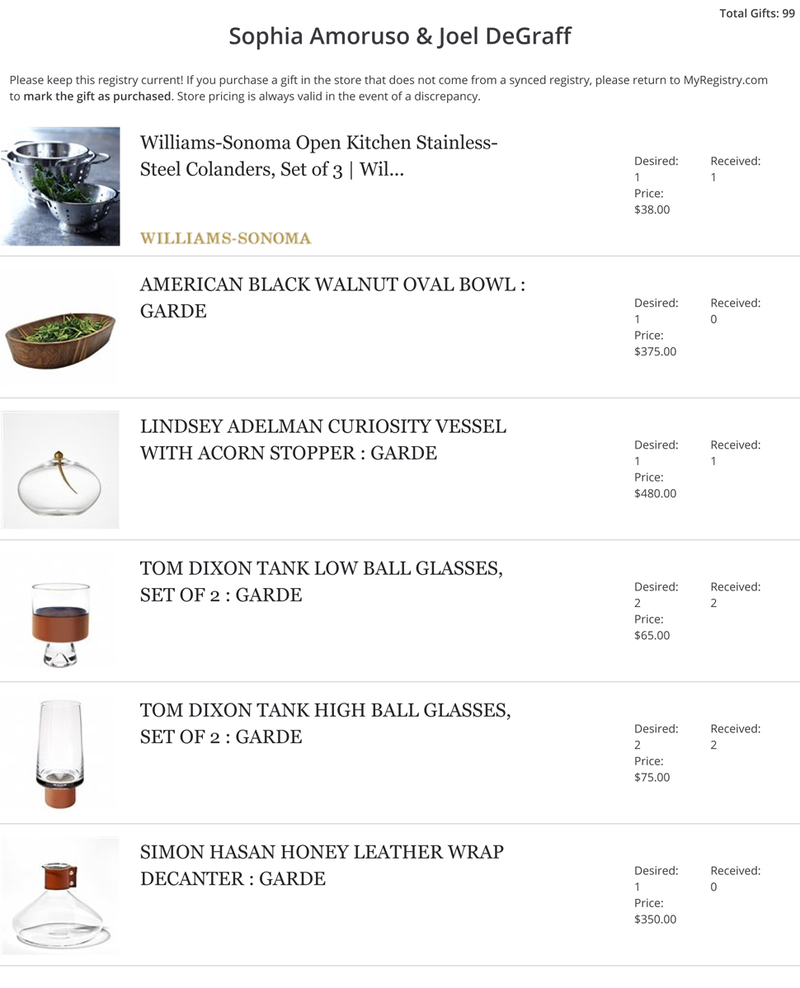Viewport: 800px width, 988px height.
Task: Click the $38.00 price of the colanders
Action: (652, 210)
